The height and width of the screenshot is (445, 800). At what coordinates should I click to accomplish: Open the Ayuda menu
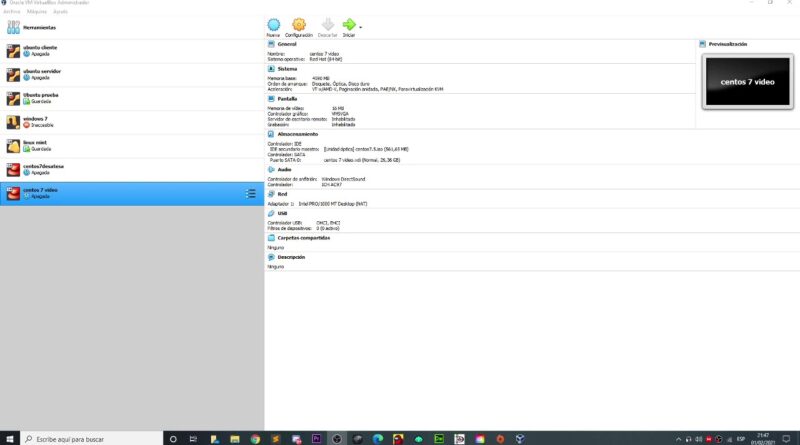coord(60,11)
